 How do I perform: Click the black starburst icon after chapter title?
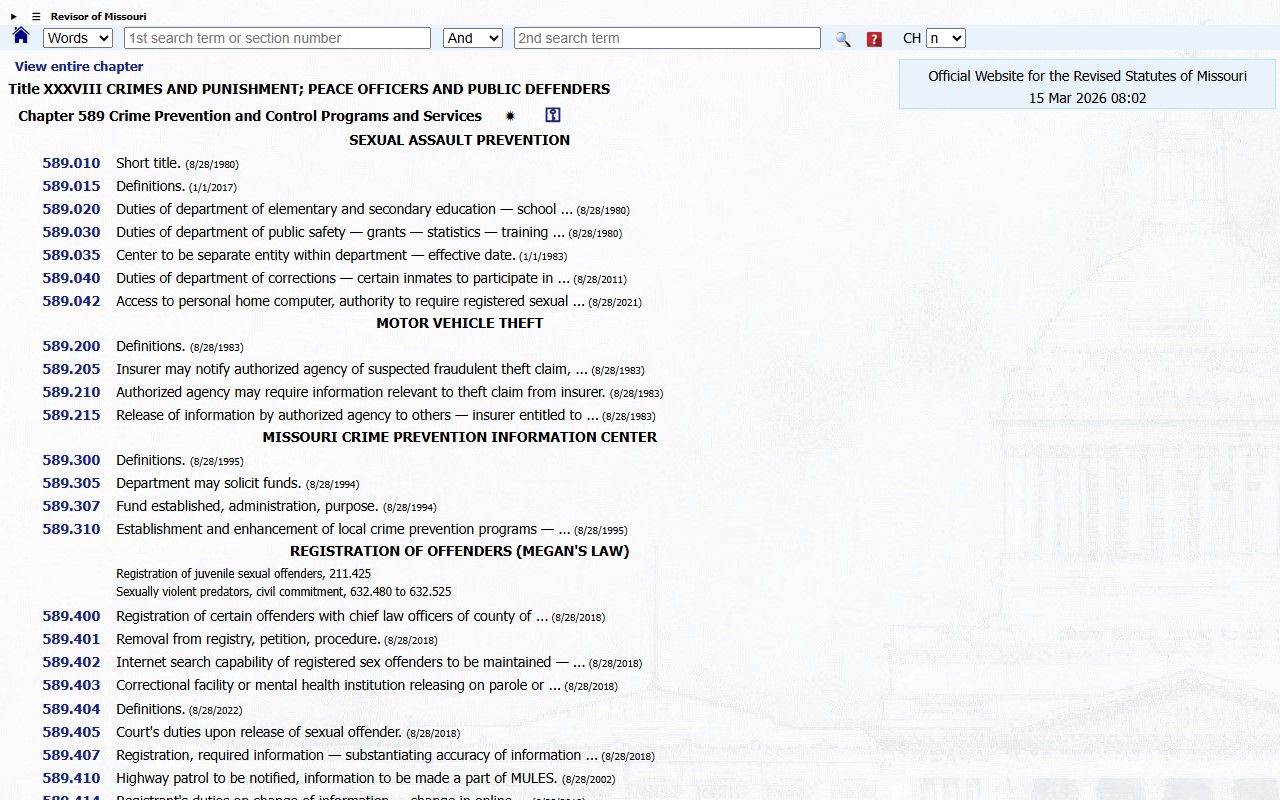click(510, 116)
